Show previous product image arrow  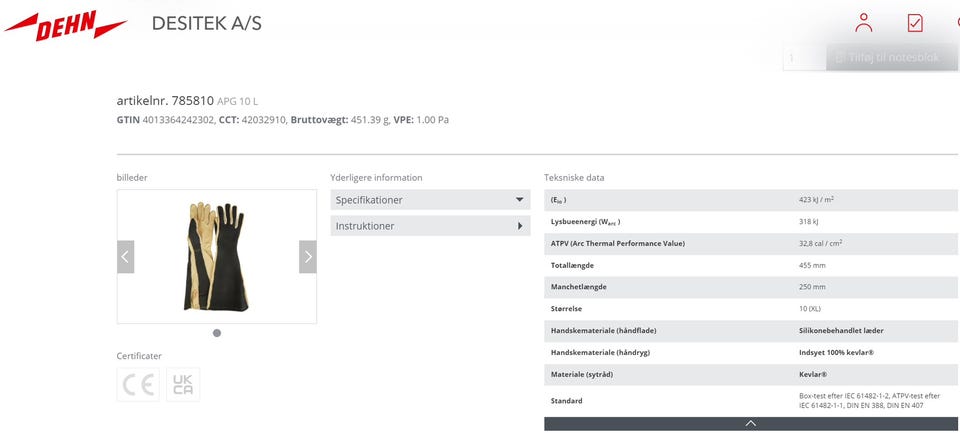pyautogui.click(x=125, y=257)
